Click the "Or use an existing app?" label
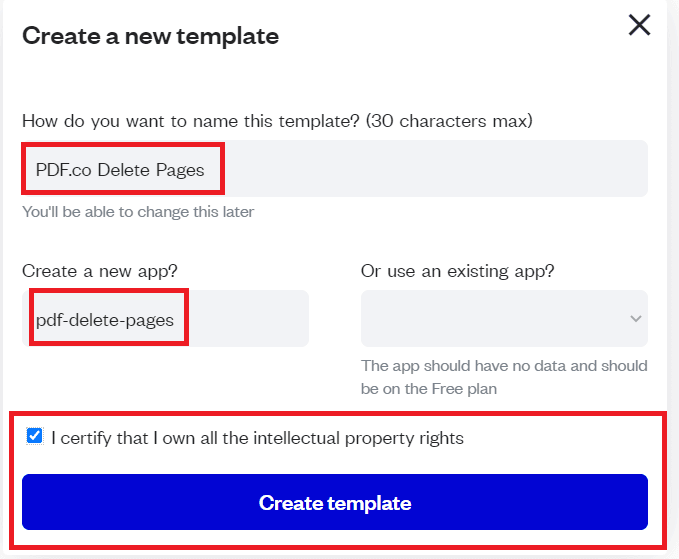The height and width of the screenshot is (559, 679). (457, 271)
